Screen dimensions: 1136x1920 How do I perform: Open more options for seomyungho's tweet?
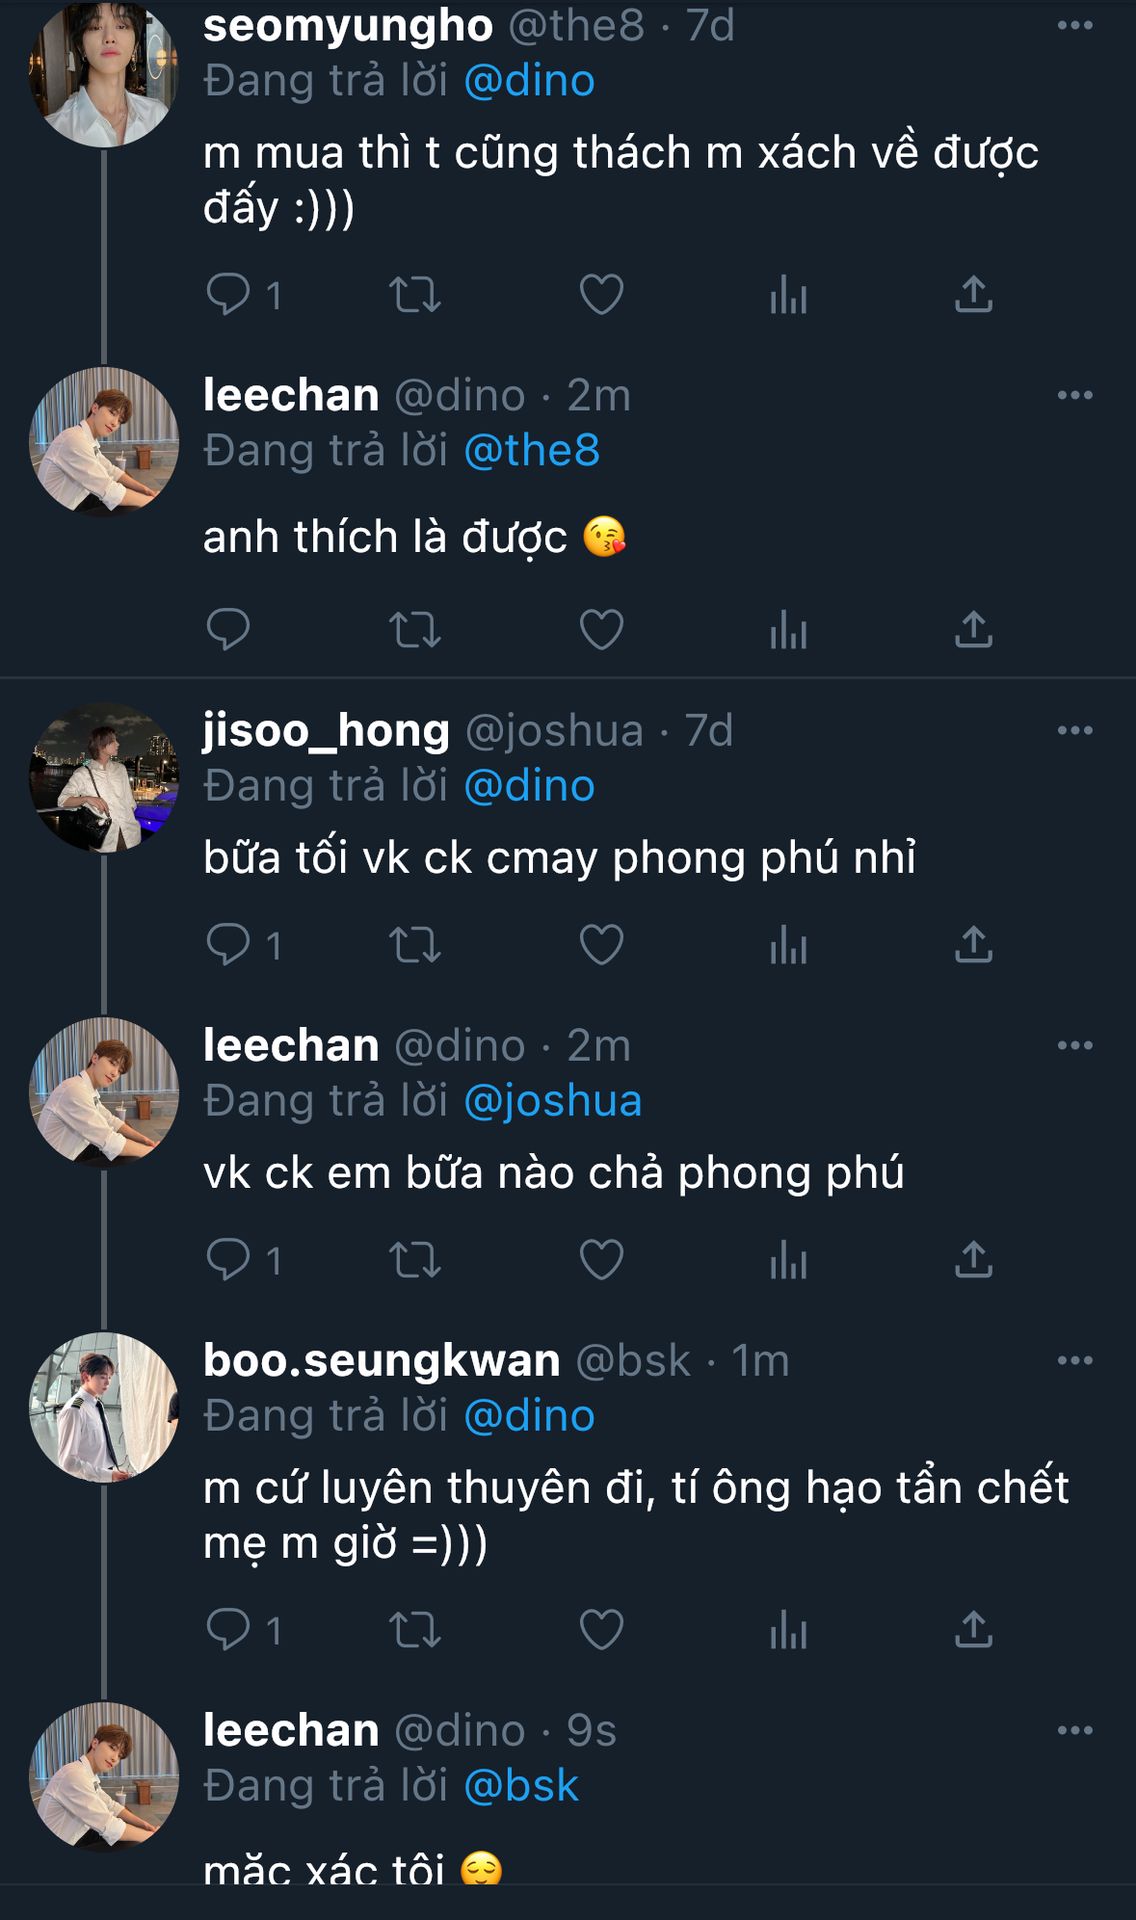1075,26
